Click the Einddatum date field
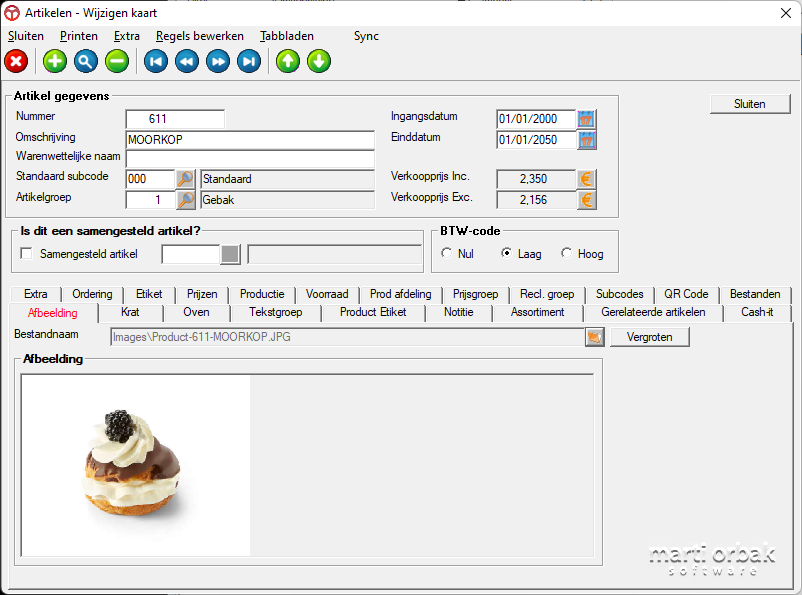 click(536, 140)
